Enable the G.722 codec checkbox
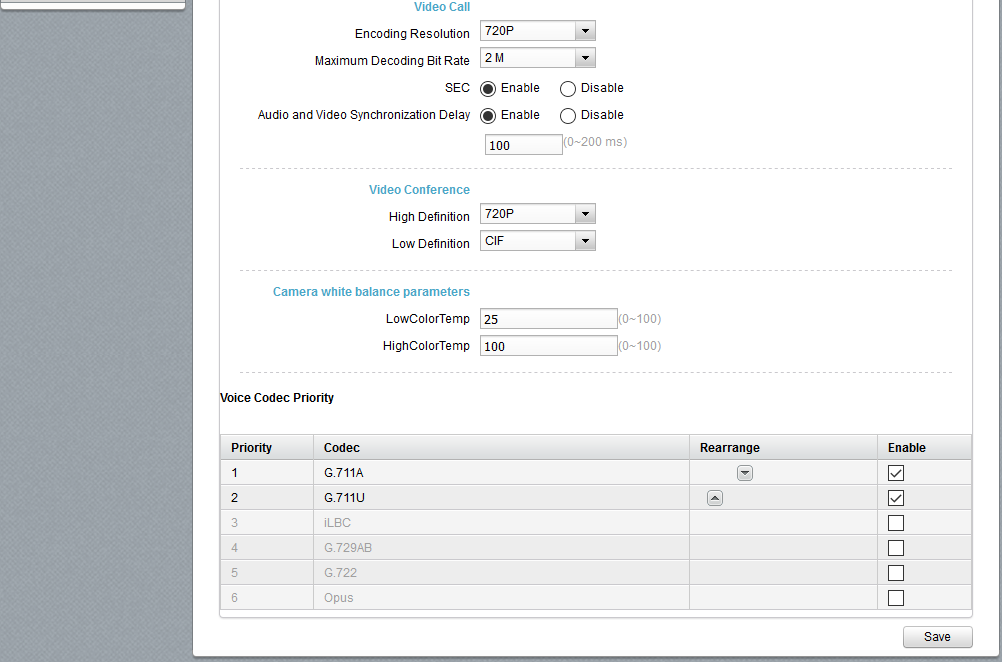The height and width of the screenshot is (662, 1002). point(895,573)
